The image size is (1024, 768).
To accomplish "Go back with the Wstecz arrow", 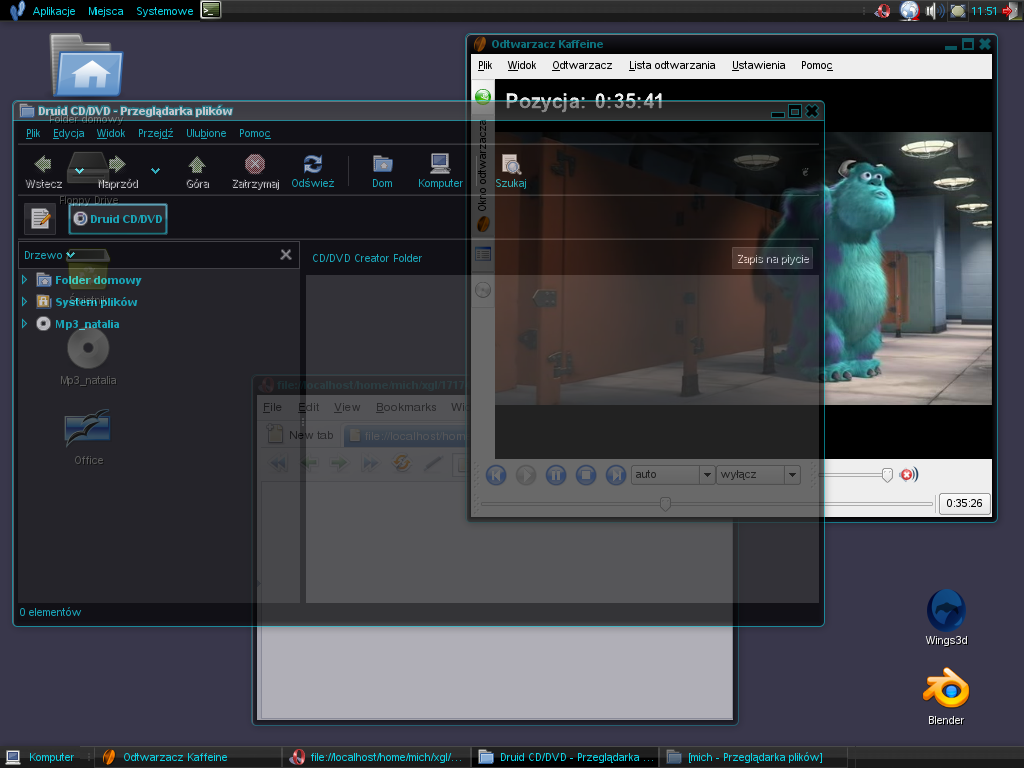I will coord(43,171).
